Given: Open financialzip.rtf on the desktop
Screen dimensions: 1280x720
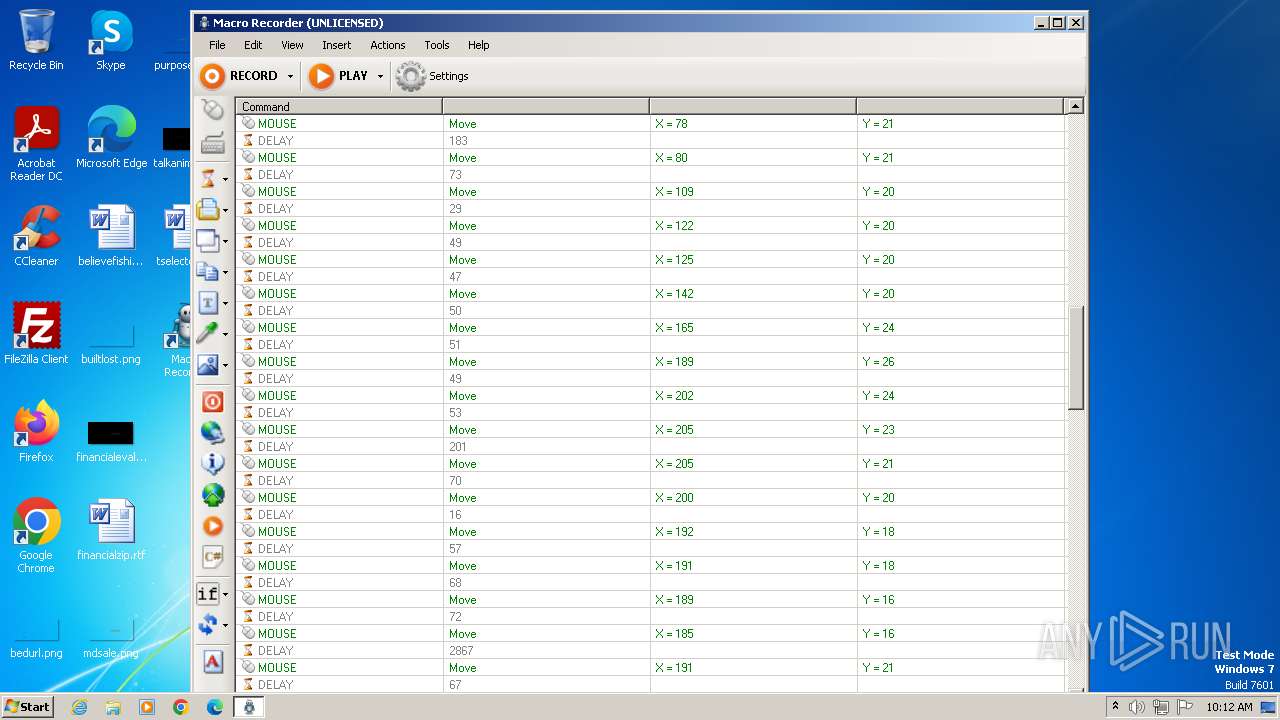Looking at the screenshot, I should coord(110,530).
